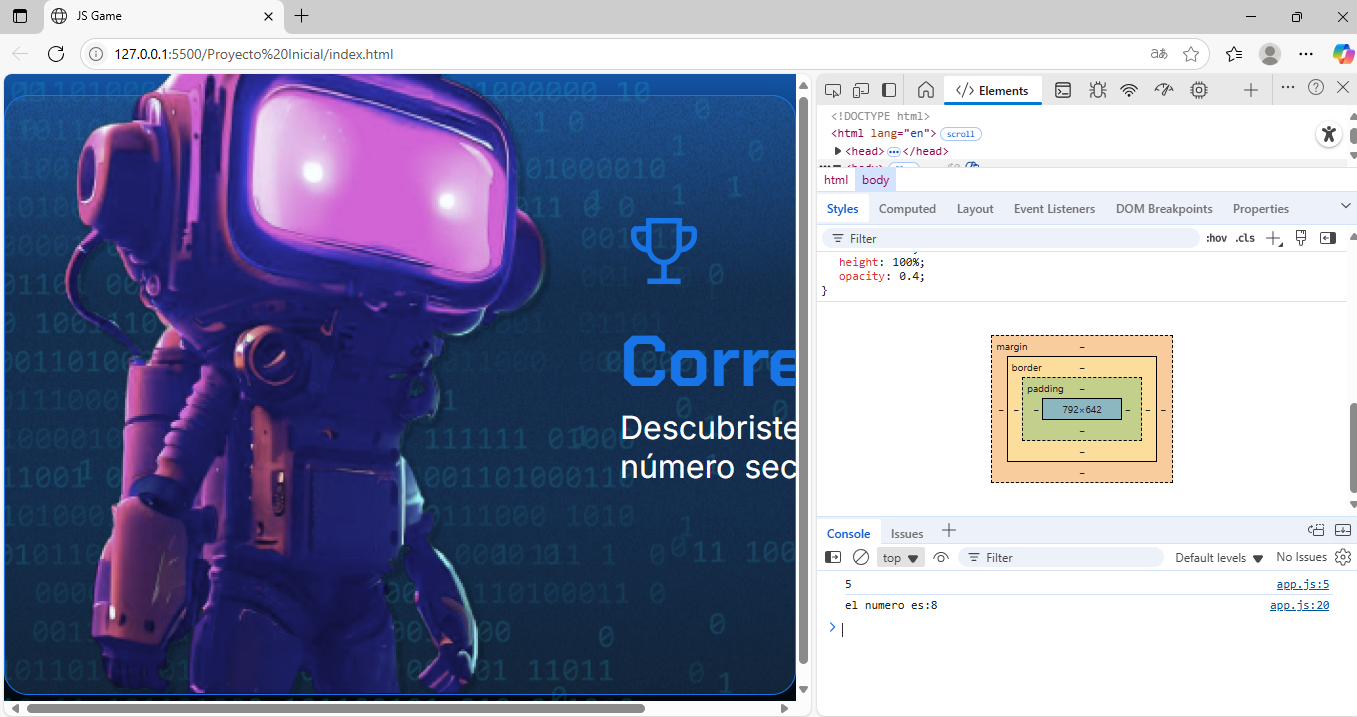Click the 792×642 box model content
The image size is (1357, 717).
point(1082,409)
